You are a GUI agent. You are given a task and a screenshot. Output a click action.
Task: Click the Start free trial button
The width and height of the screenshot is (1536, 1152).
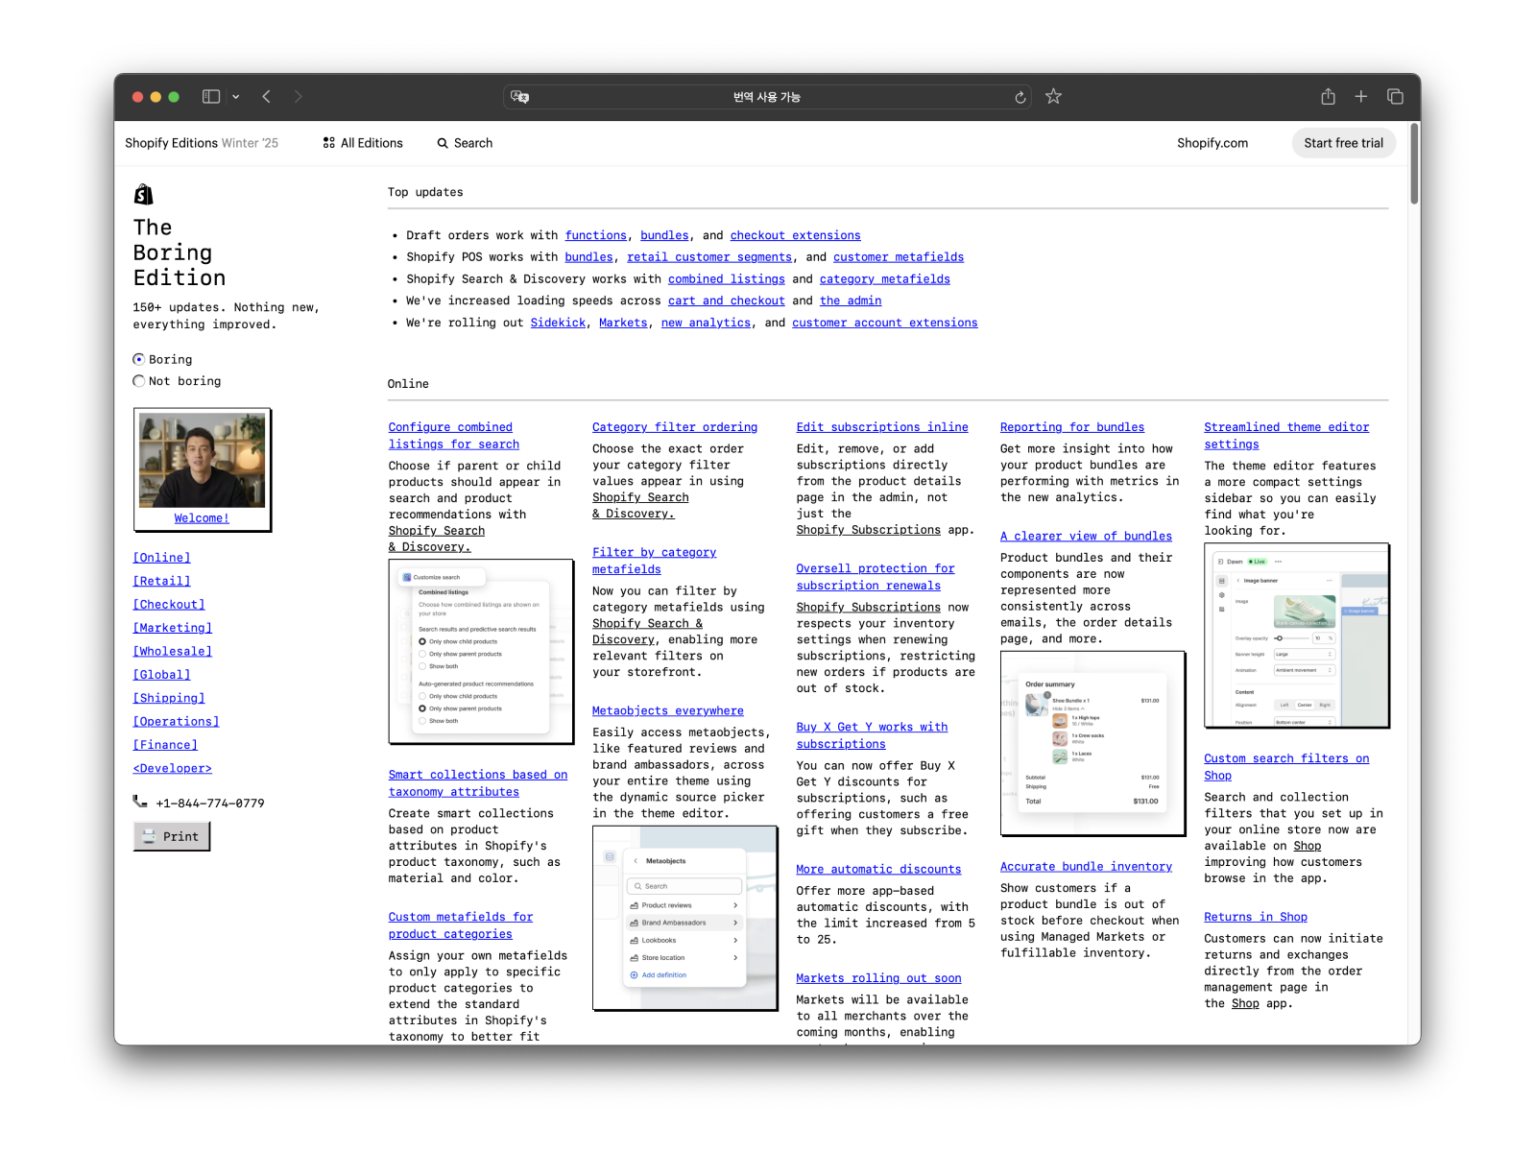1343,143
